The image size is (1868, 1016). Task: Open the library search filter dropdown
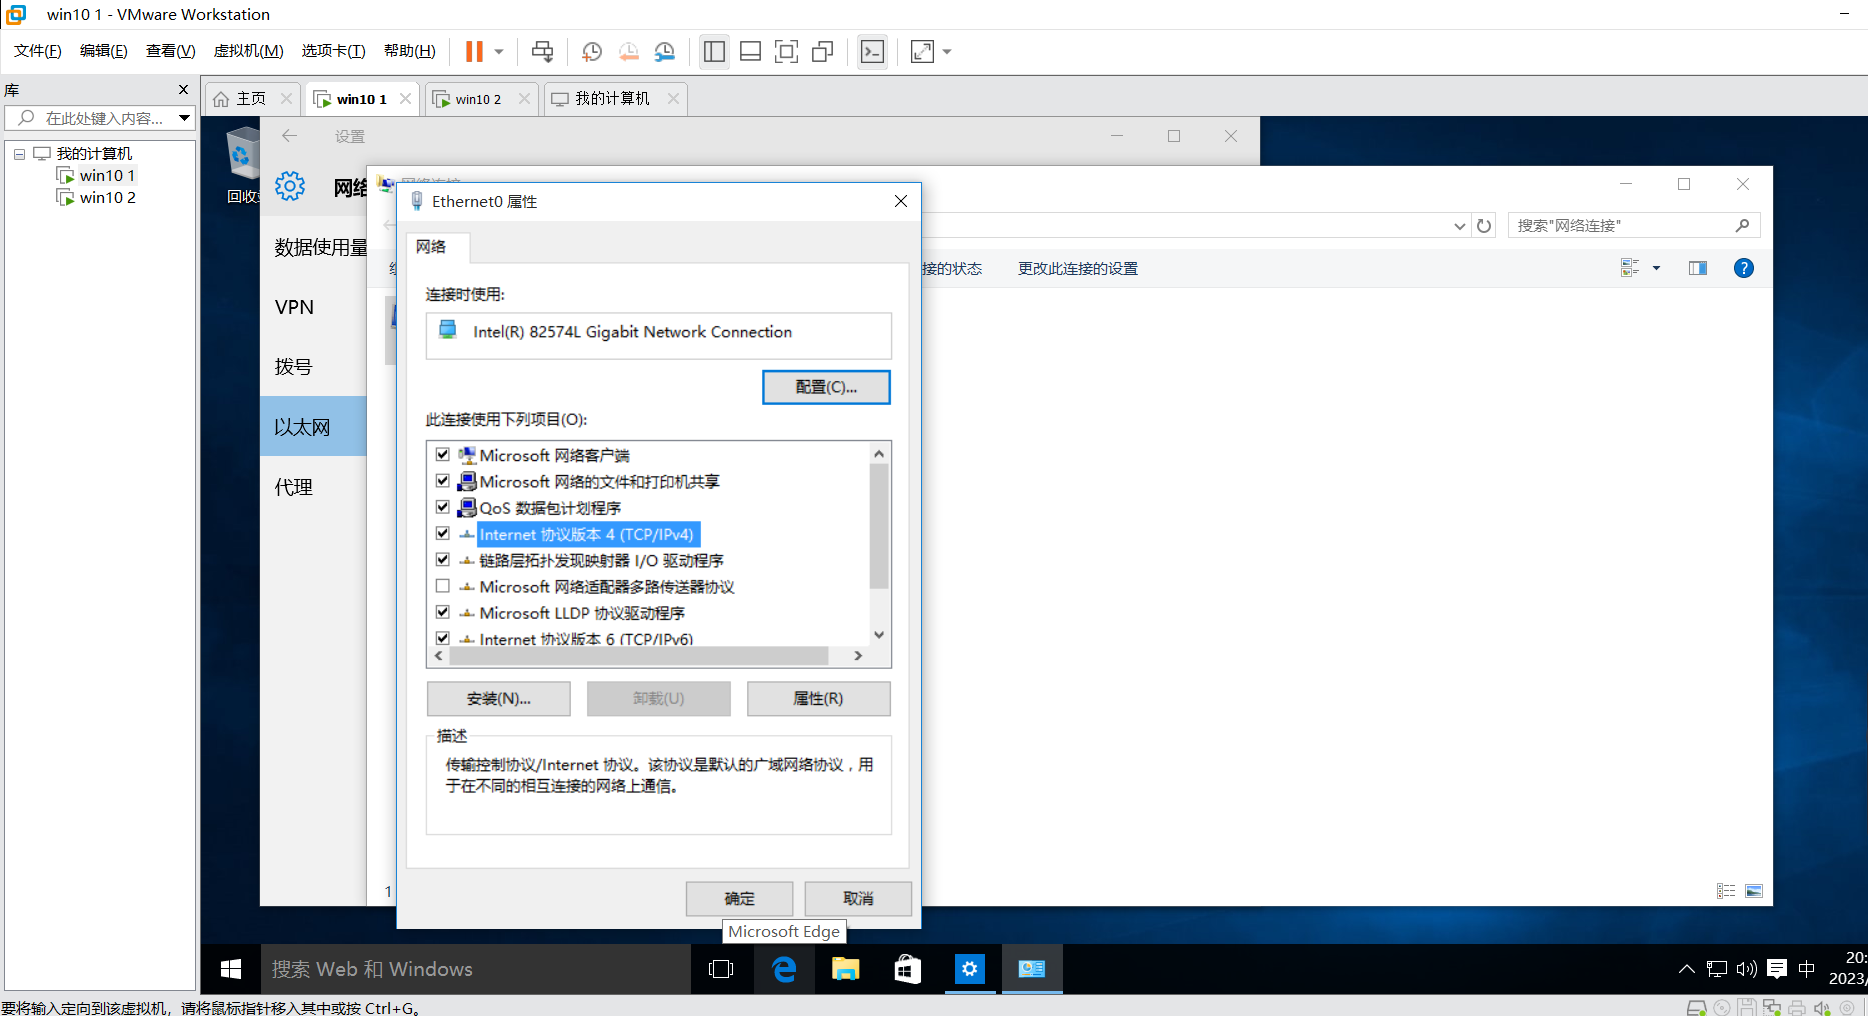point(184,118)
